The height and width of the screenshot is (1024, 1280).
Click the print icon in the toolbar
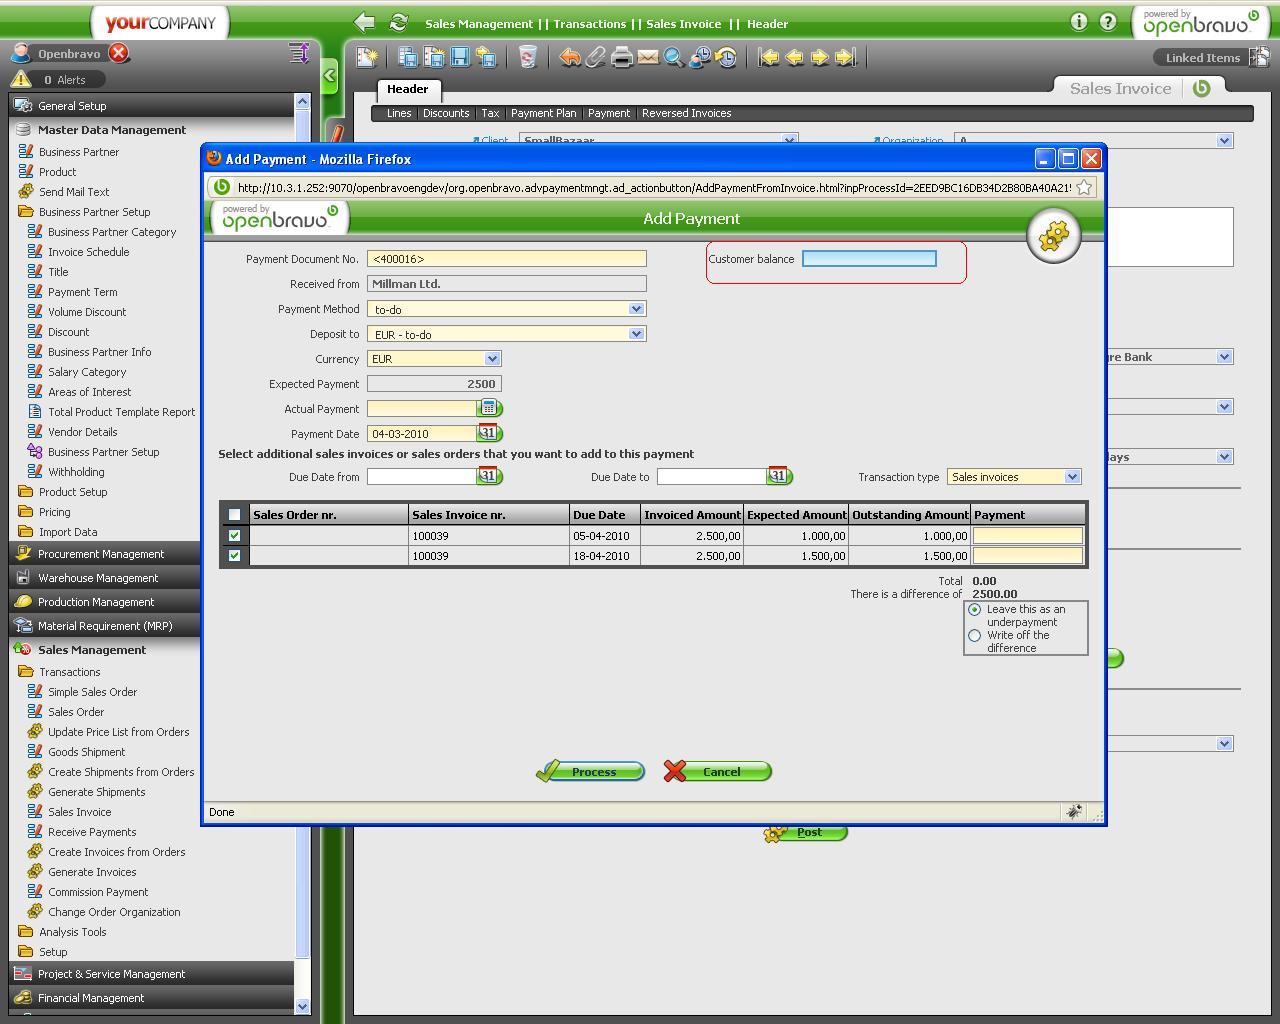[622, 57]
